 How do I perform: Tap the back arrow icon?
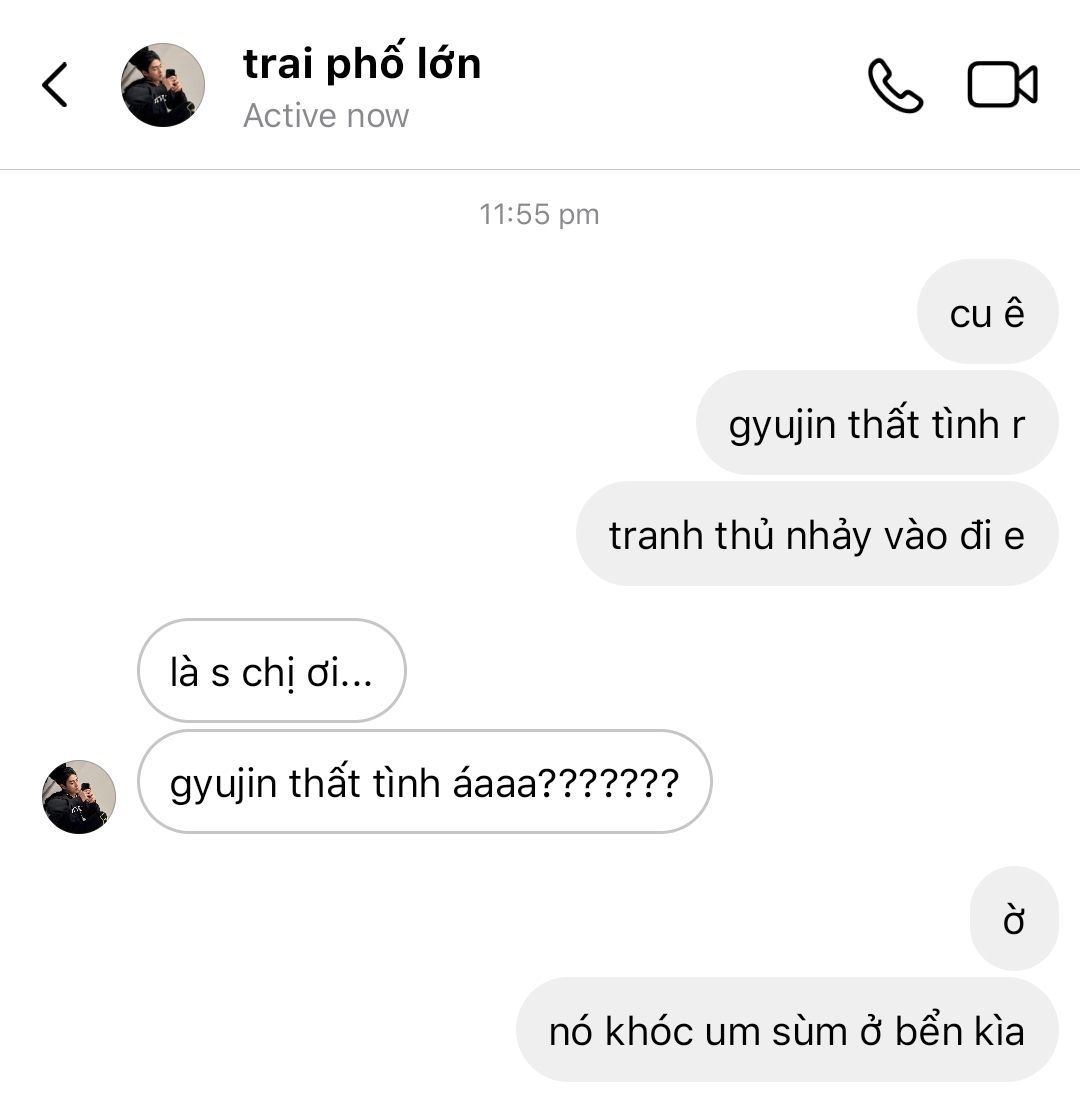[x=55, y=85]
